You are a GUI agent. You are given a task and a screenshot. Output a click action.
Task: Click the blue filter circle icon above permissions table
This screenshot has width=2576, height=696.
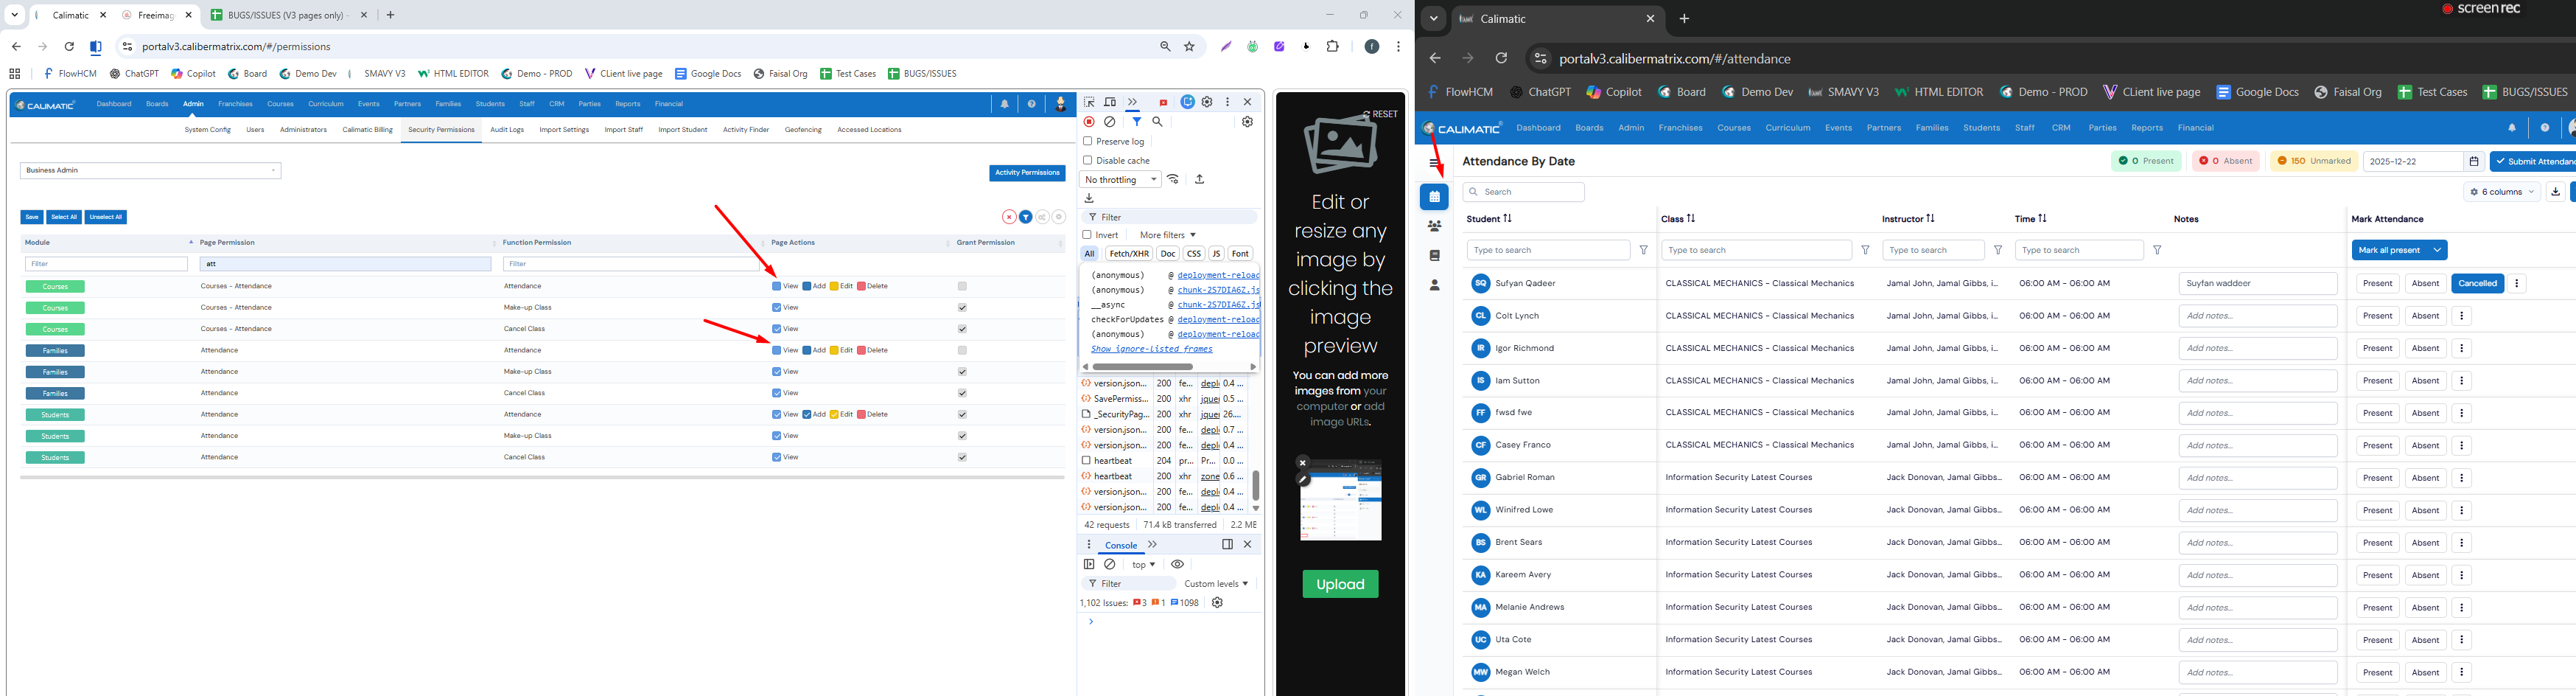[1026, 217]
